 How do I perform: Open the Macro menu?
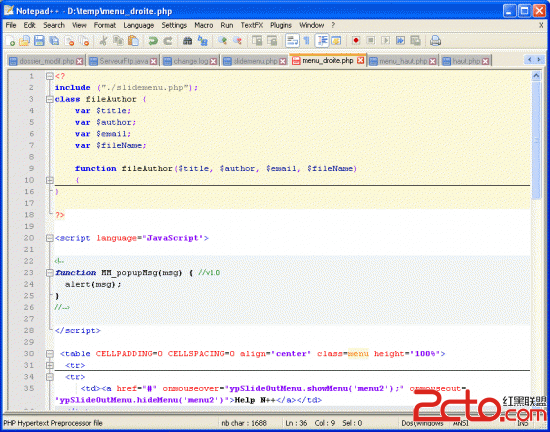pos(204,25)
